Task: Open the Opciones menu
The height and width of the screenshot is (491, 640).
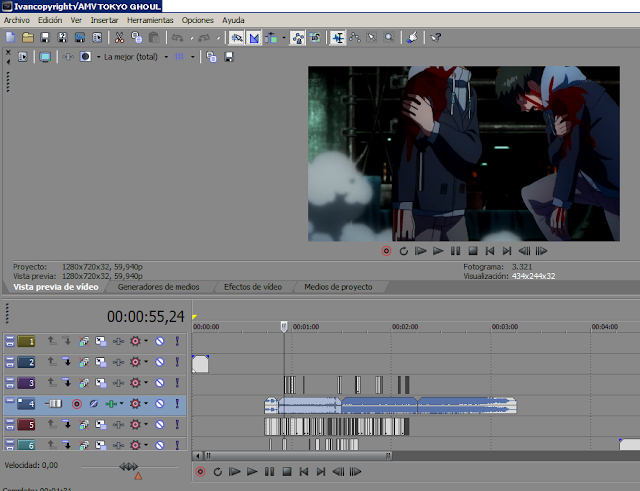Action: pyautogui.click(x=198, y=20)
